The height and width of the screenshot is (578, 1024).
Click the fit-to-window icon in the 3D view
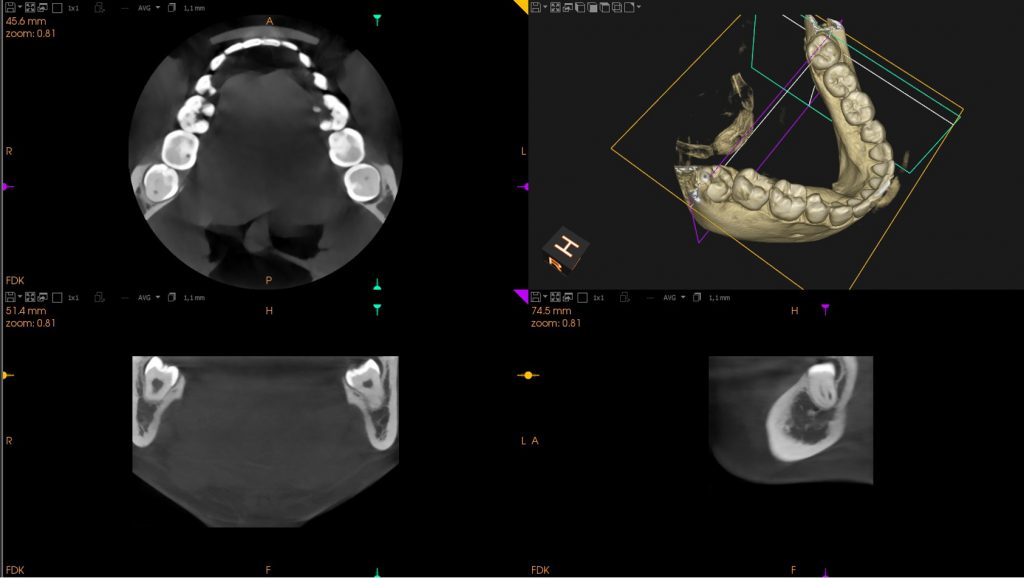coord(556,7)
